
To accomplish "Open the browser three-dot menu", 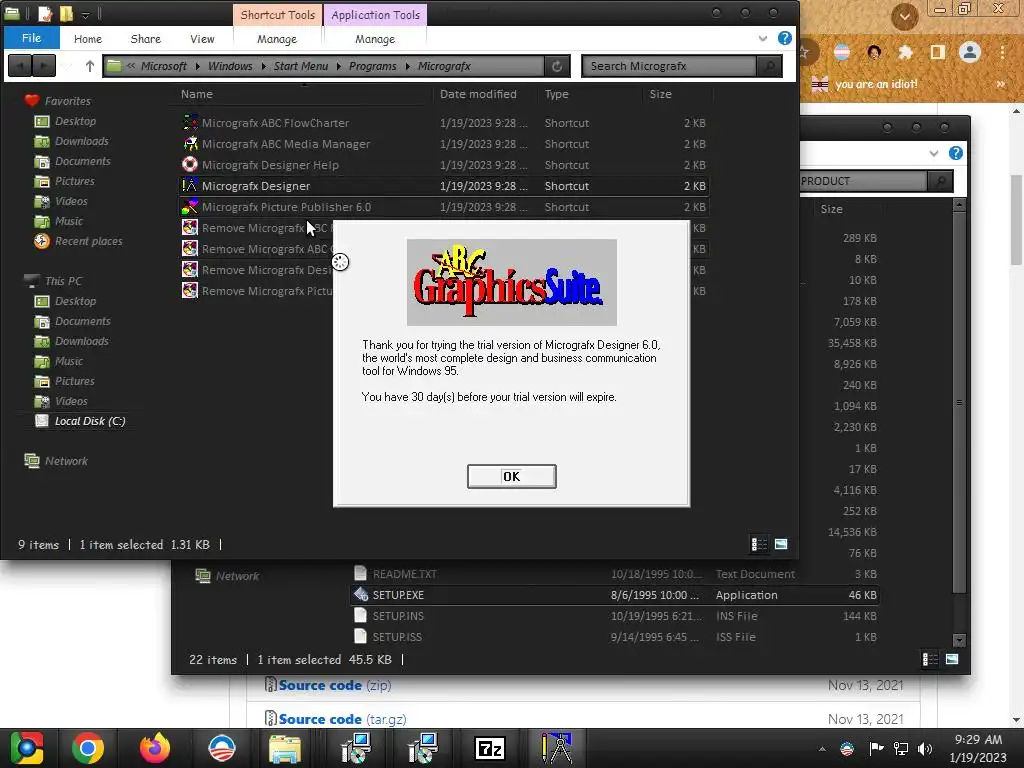I will point(1002,52).
